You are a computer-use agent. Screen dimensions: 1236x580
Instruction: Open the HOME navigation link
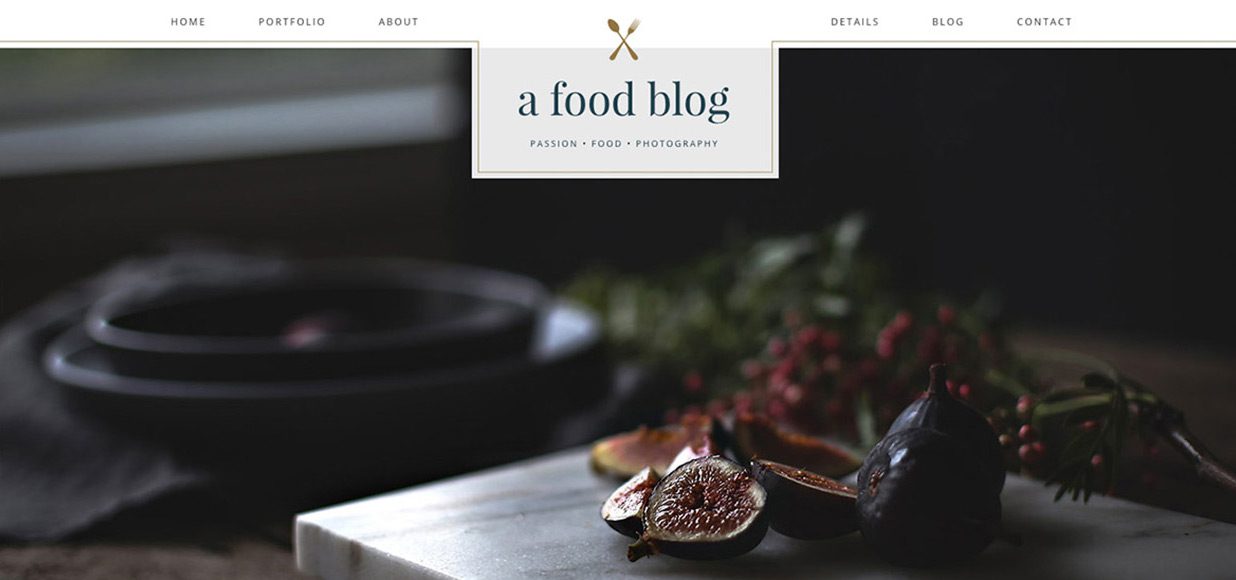click(188, 22)
